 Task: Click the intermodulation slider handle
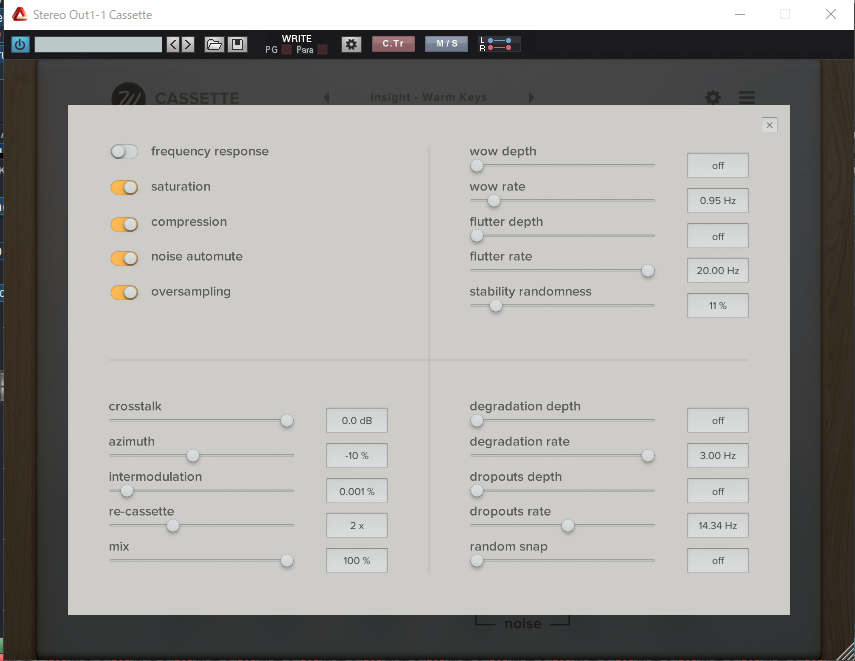click(x=127, y=491)
